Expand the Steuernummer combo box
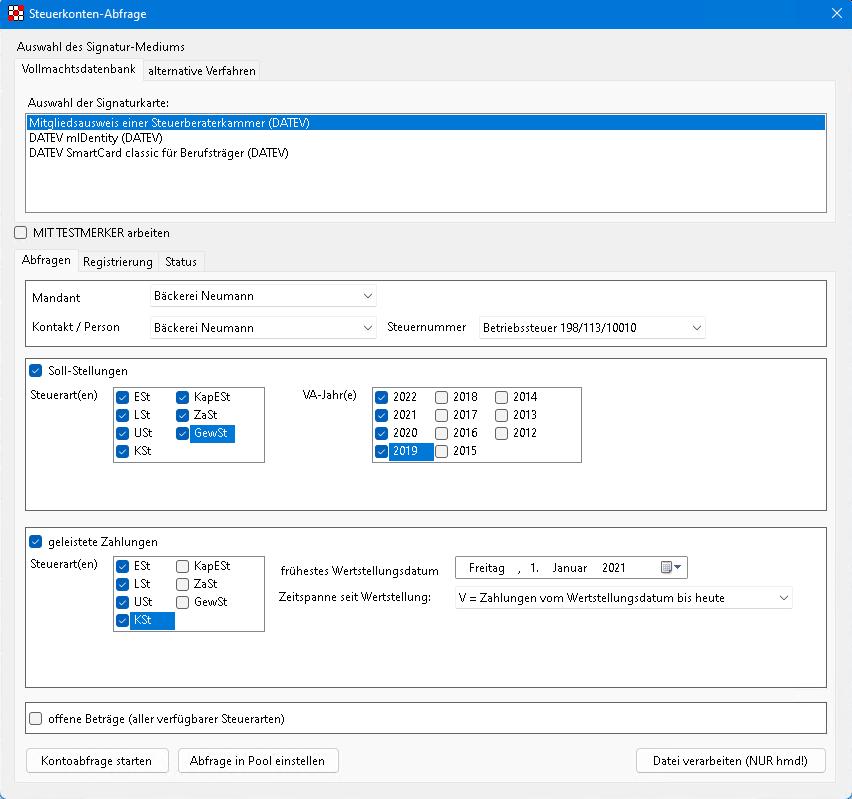852x799 pixels. click(696, 327)
